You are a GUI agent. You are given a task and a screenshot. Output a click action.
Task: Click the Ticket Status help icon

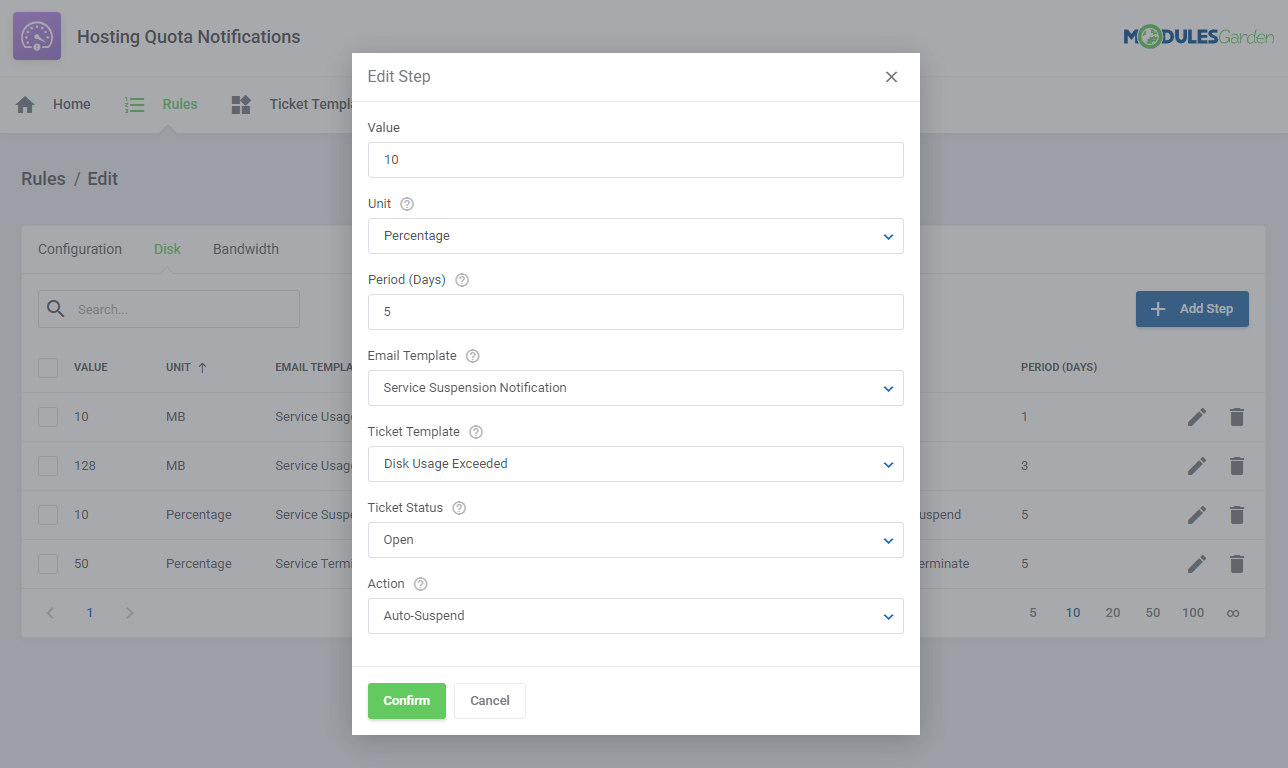click(x=458, y=507)
